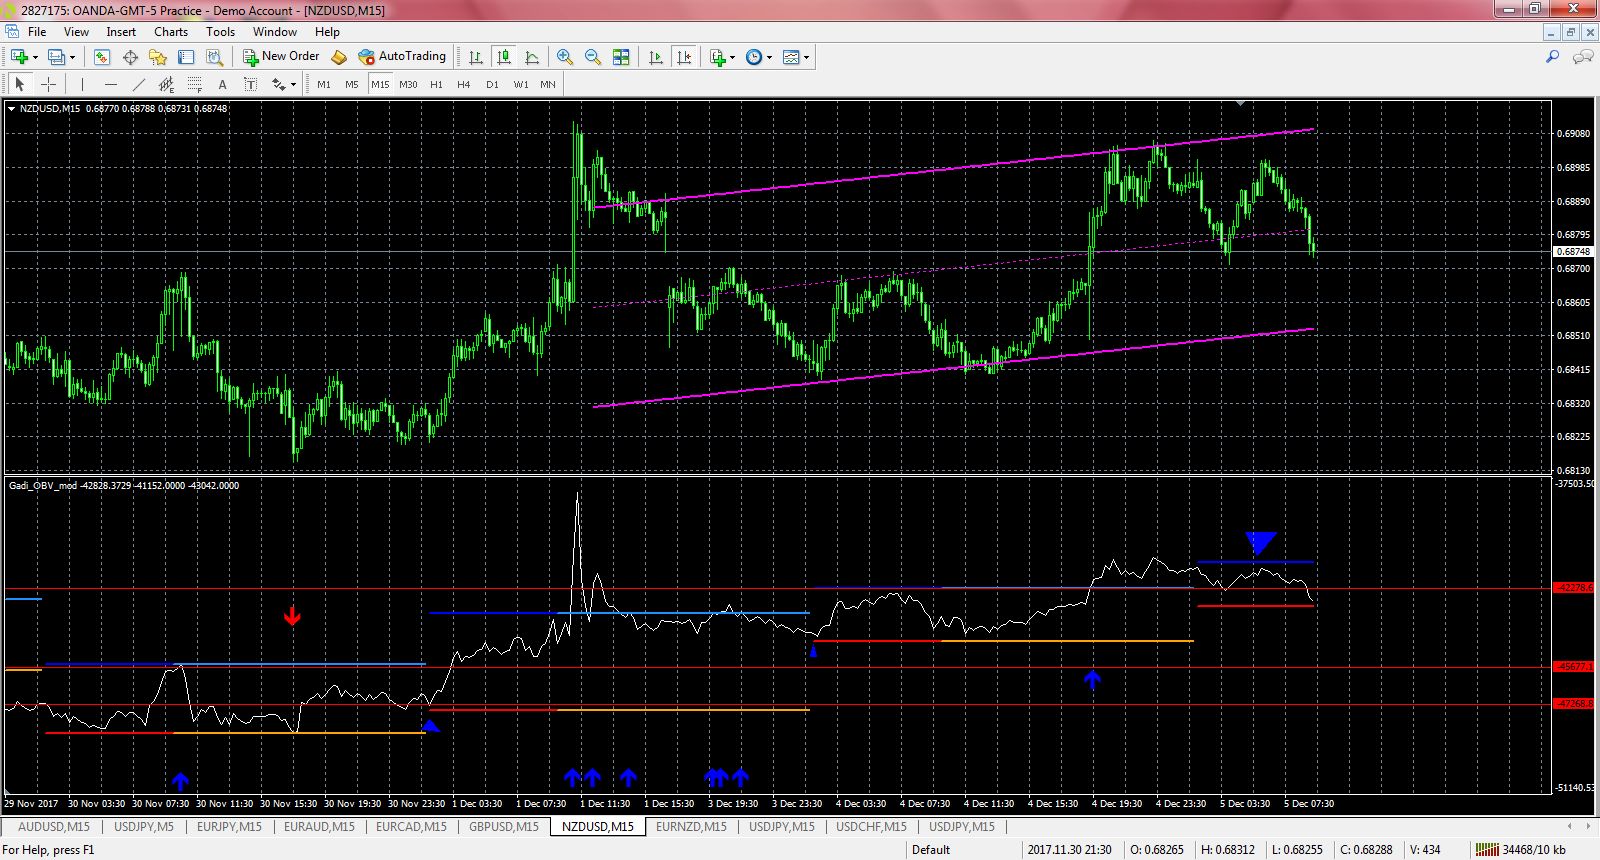Viewport: 1600px width, 860px height.
Task: Tile windows icon
Action: click(621, 57)
